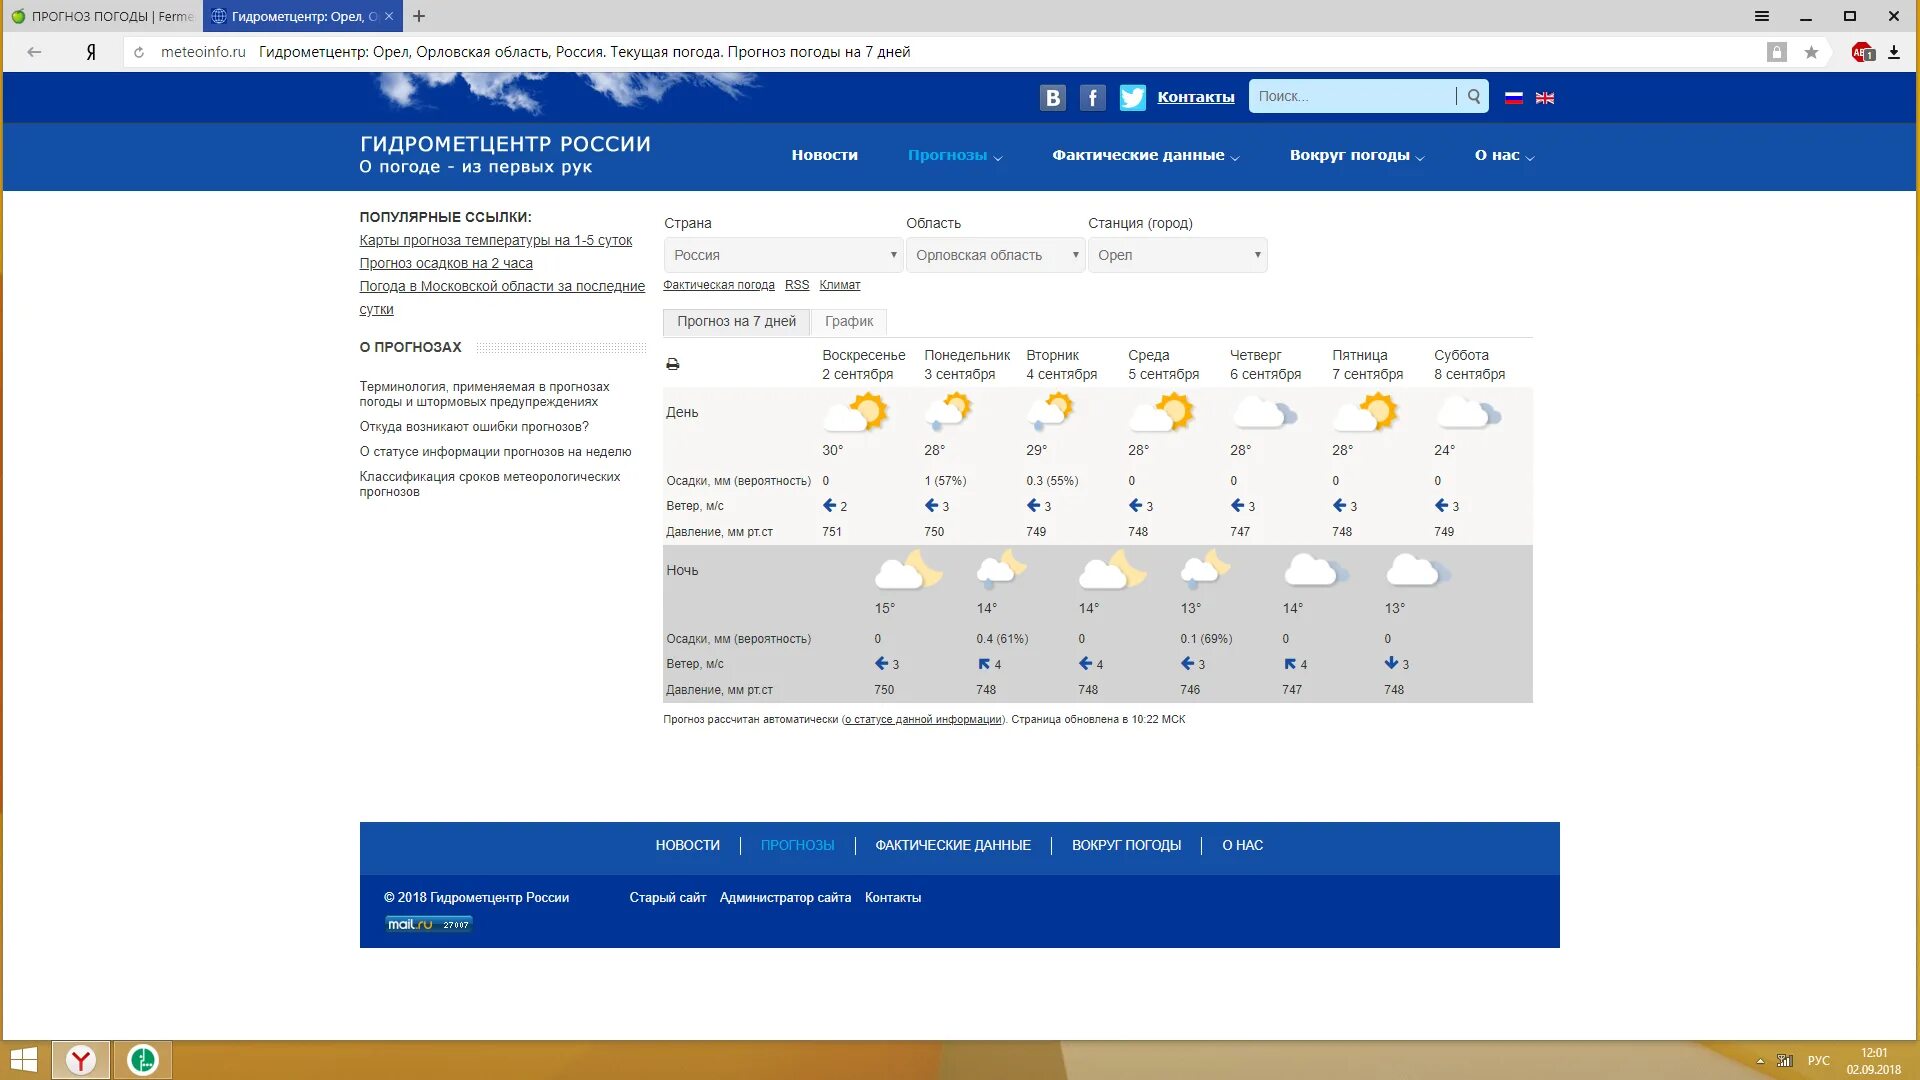This screenshot has width=1920, height=1080.
Task: Switch to Russian flag language
Action: pyautogui.click(x=1513, y=98)
